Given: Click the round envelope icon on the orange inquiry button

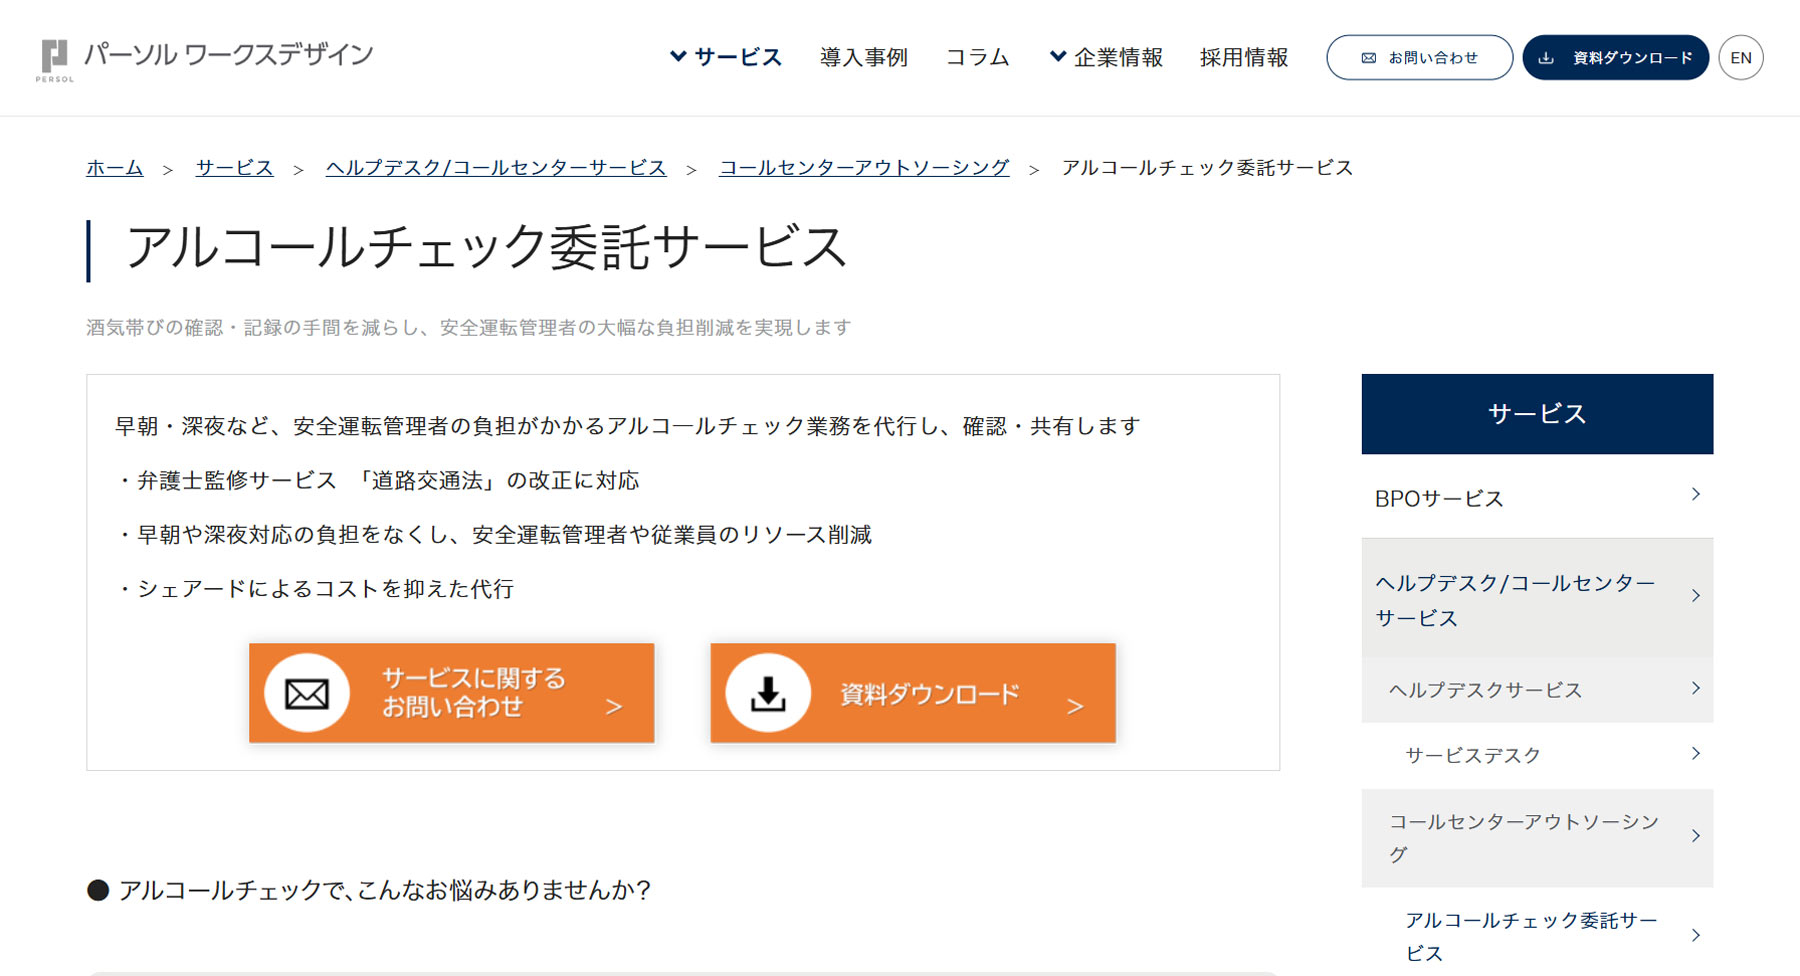Looking at the screenshot, I should 307,693.
